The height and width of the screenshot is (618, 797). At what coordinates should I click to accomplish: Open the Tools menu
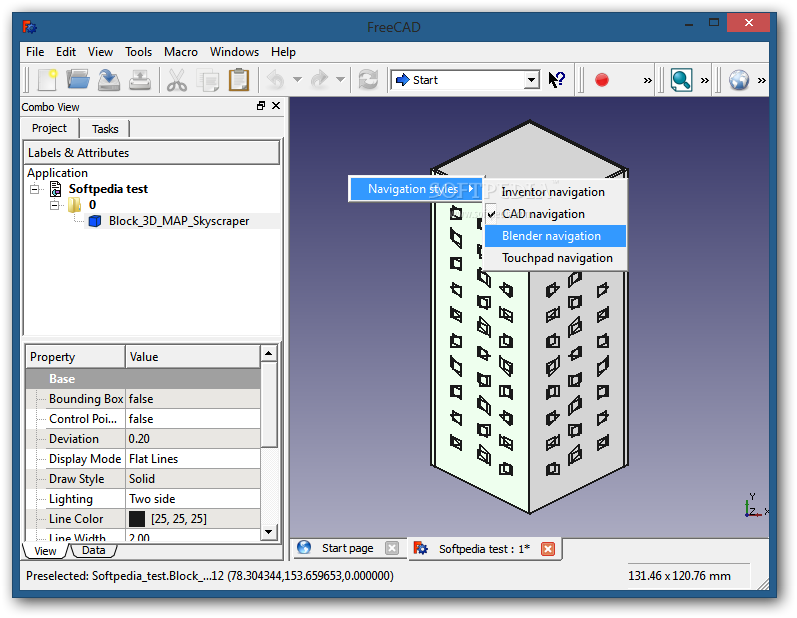point(138,52)
